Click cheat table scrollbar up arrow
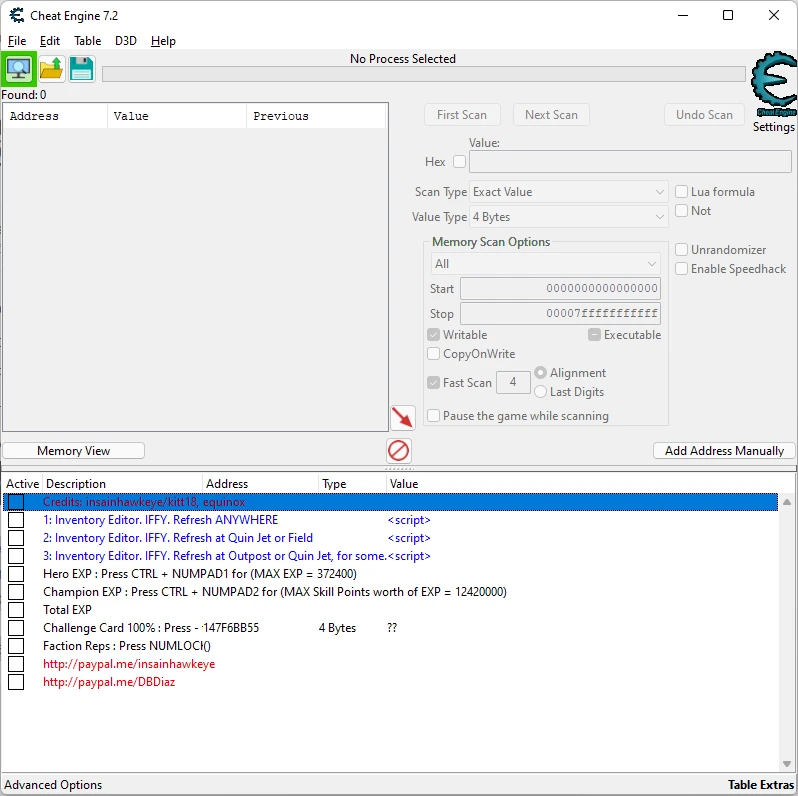Screen dimensions: 798x796 (x=787, y=502)
